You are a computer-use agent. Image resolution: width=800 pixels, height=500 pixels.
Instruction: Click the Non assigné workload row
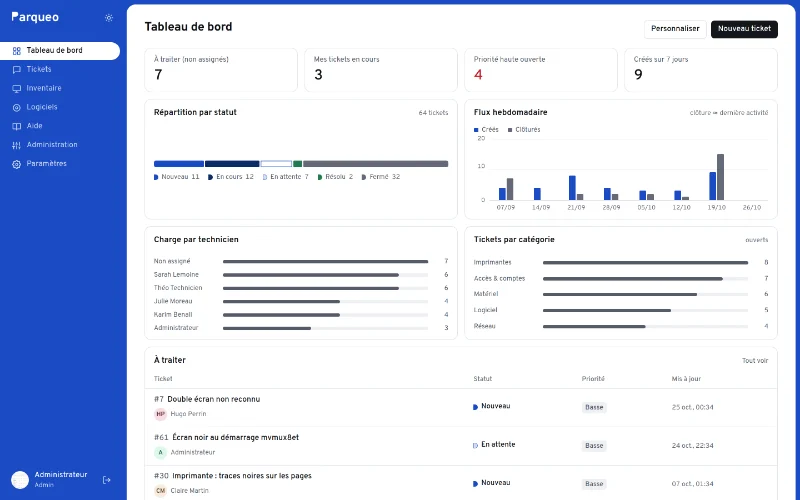(x=301, y=261)
